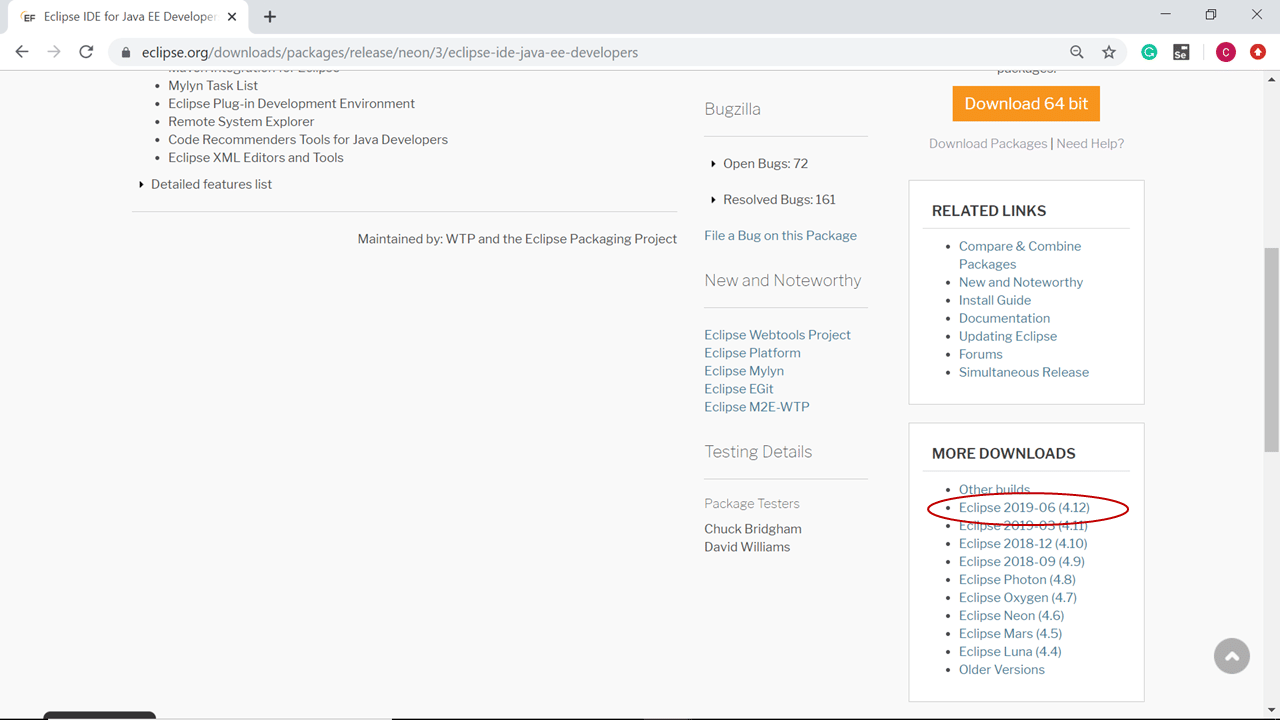Open File a Bug on this Package
Image resolution: width=1280 pixels, height=720 pixels.
[x=780, y=235]
